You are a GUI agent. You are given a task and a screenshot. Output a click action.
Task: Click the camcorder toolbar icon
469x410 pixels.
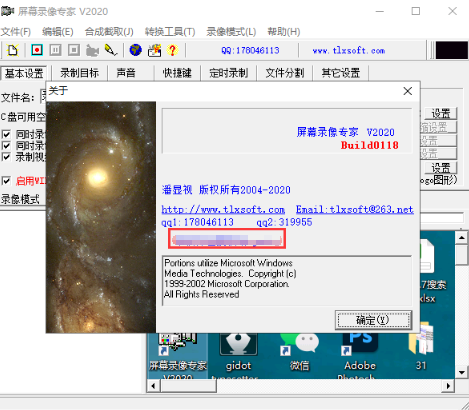[92, 50]
